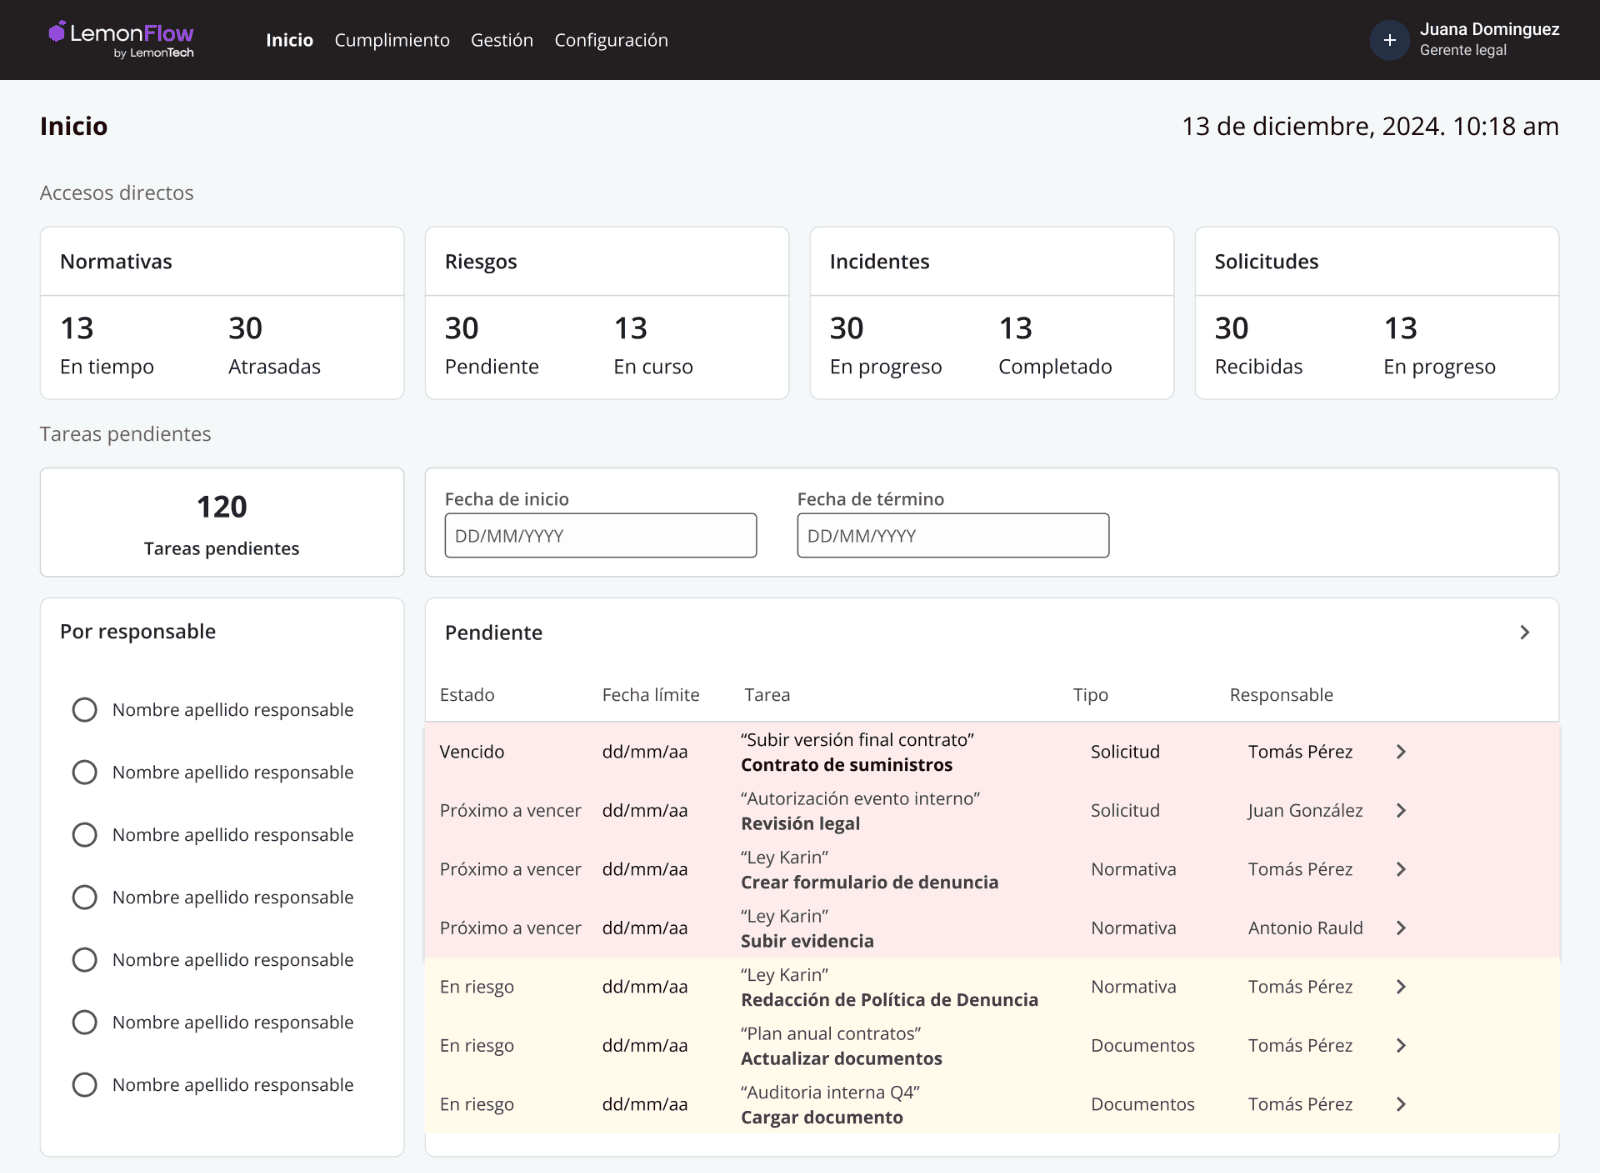Go to the Configuración menu
The width and height of the screenshot is (1600, 1173).
click(611, 40)
